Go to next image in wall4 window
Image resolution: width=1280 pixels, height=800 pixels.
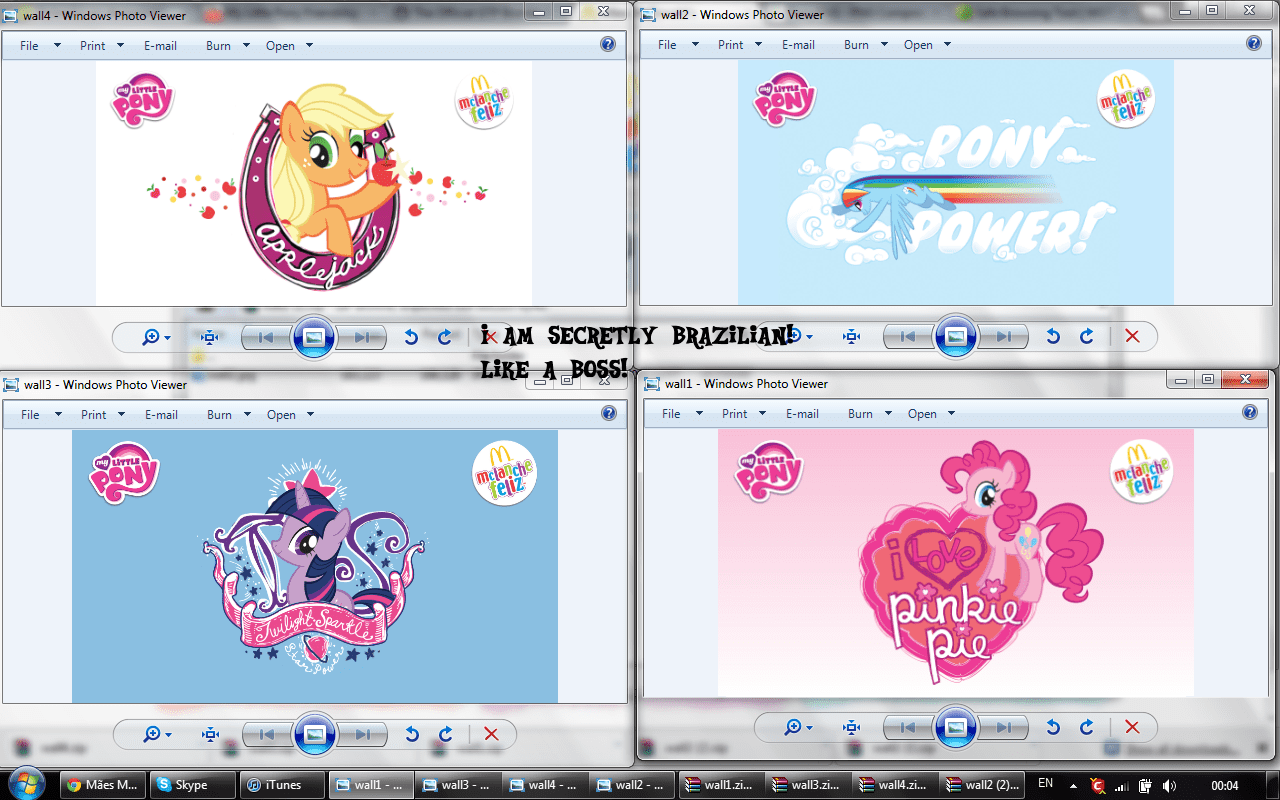click(x=362, y=337)
